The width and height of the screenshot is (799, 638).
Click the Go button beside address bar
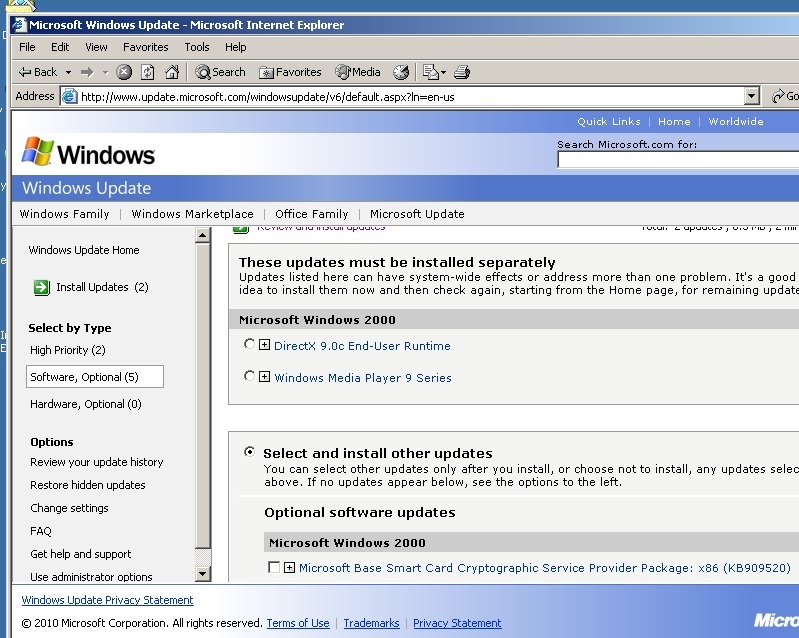[785, 96]
